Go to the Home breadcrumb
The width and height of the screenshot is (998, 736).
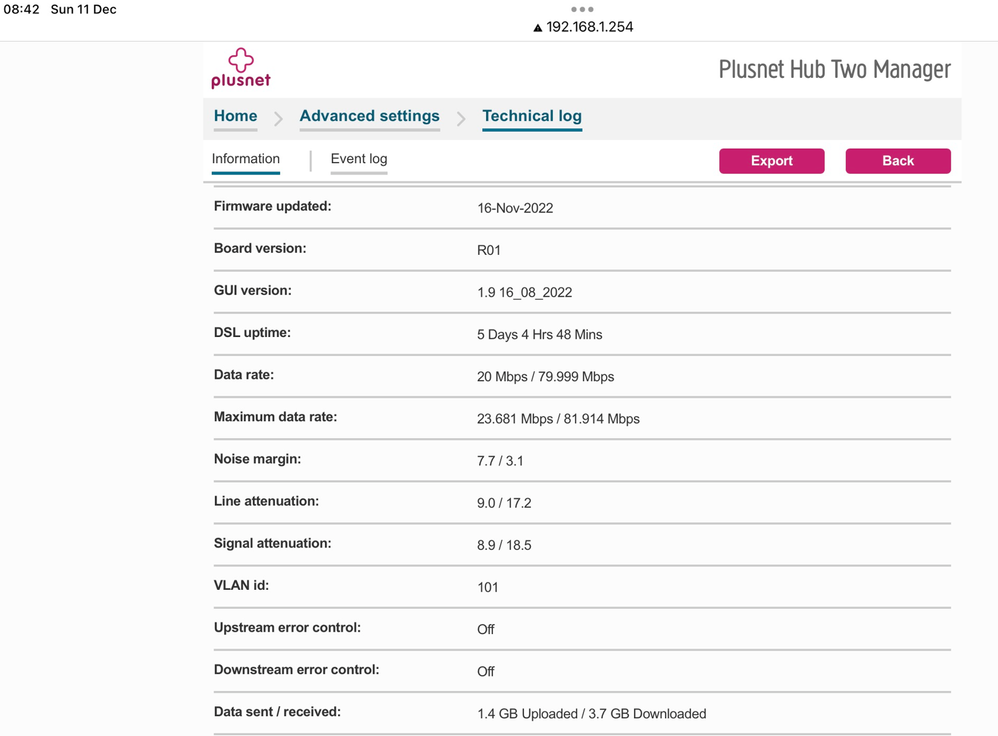click(235, 116)
